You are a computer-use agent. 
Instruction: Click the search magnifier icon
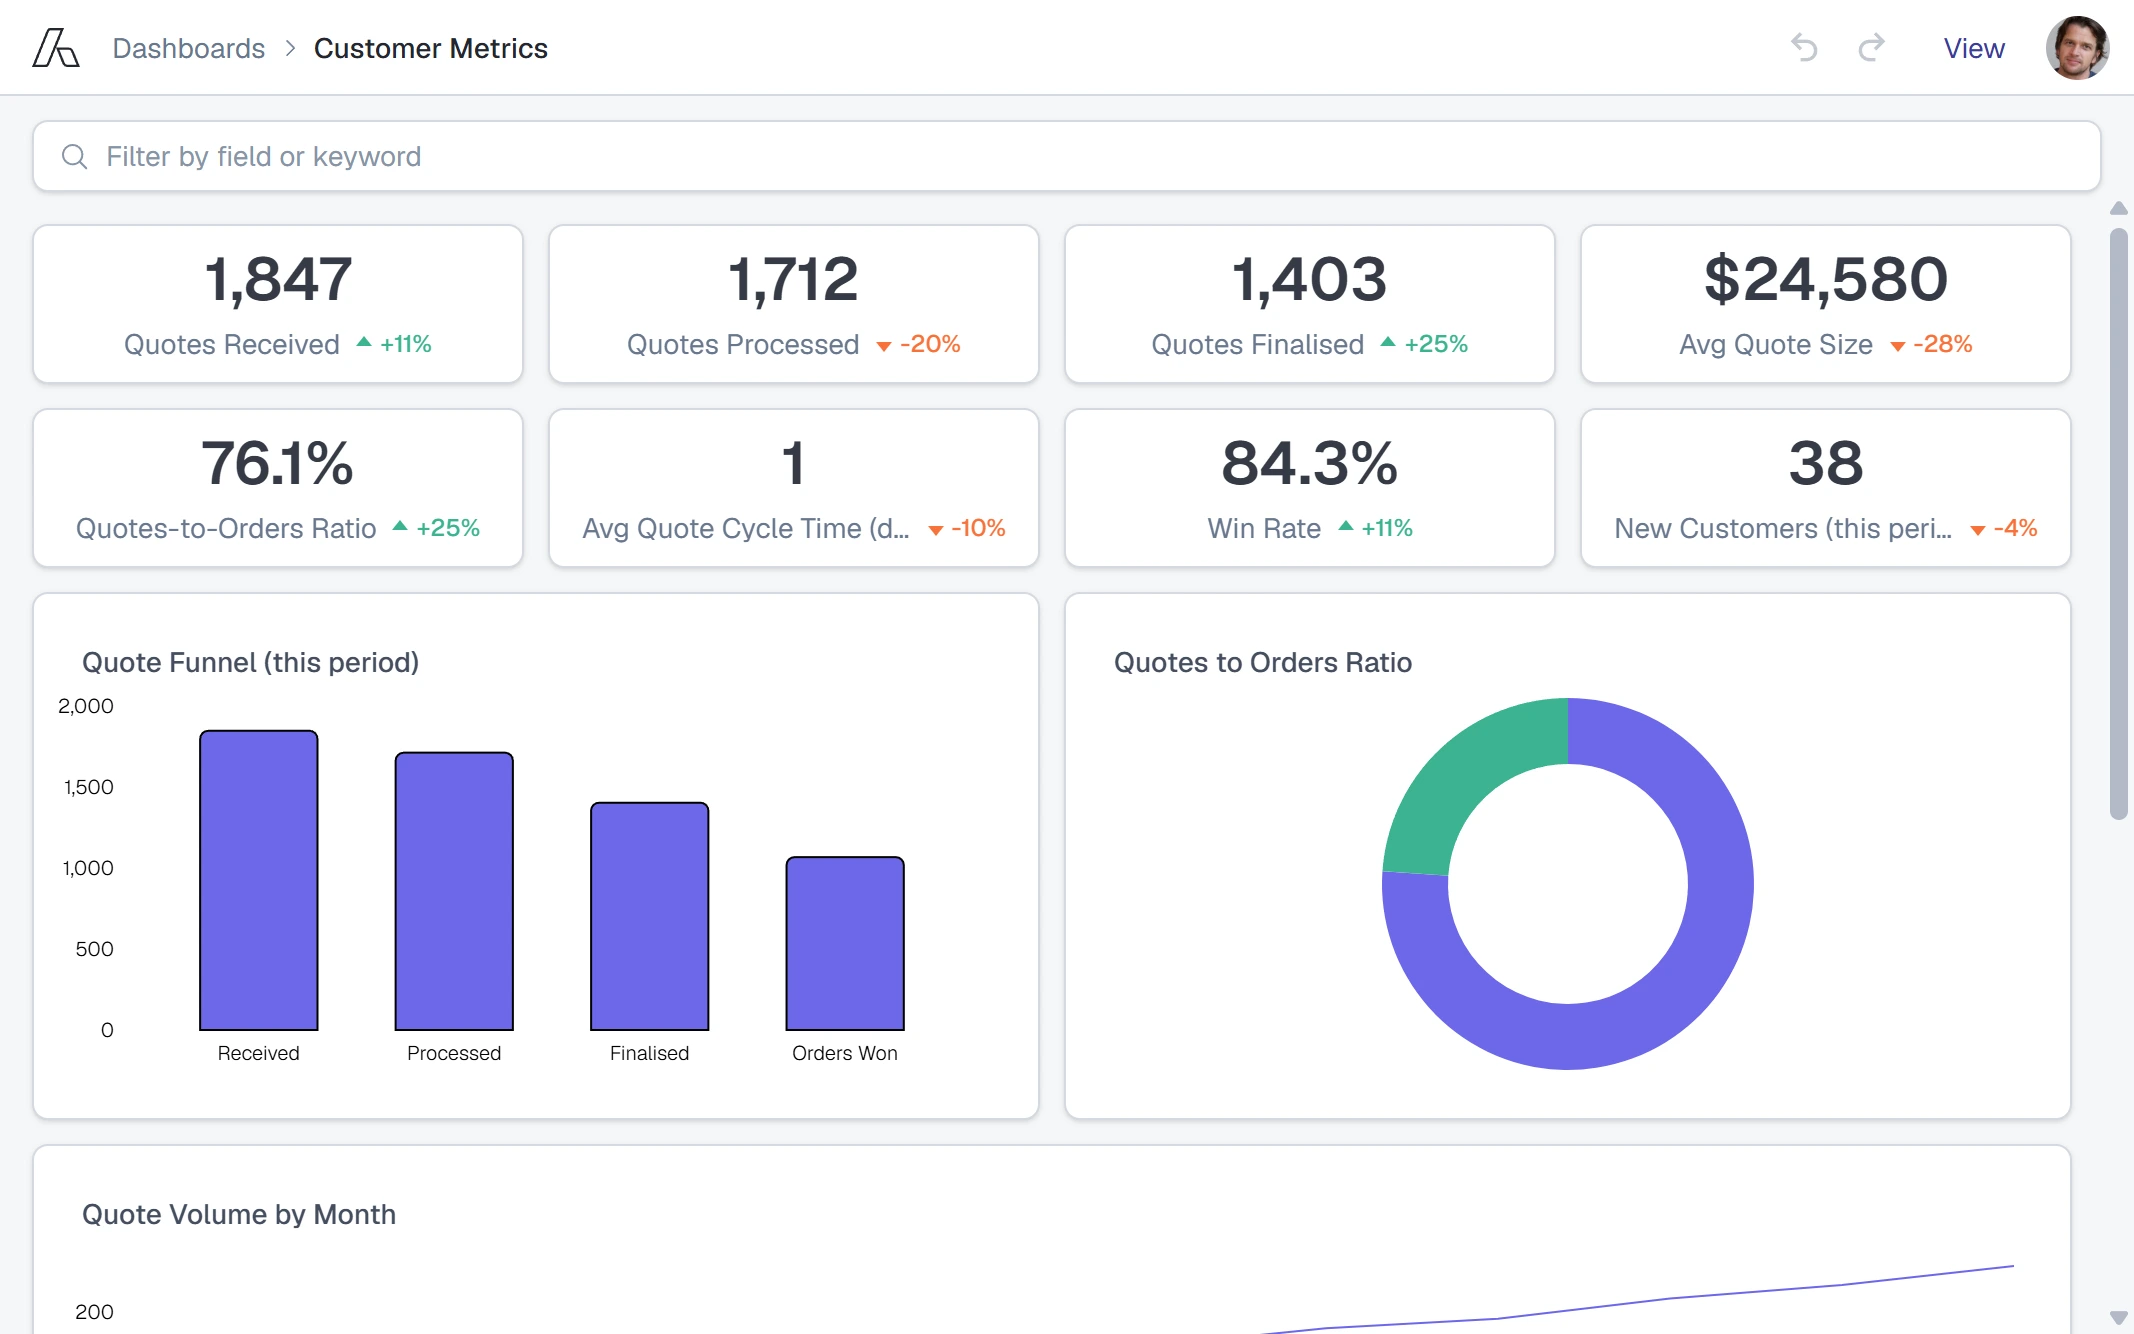tap(74, 156)
